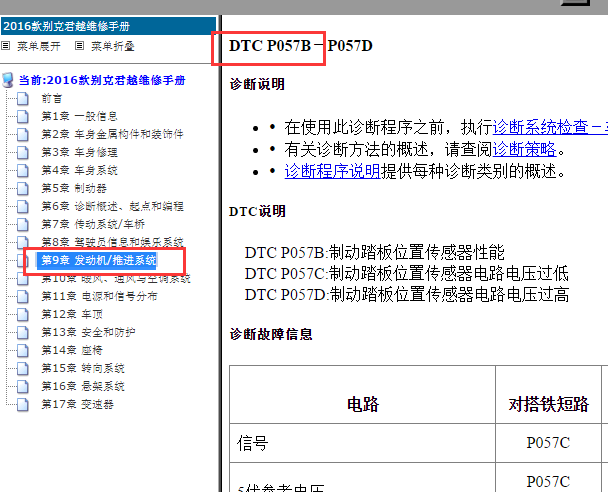This screenshot has height=492, width=608.
Task: Click page icon for 第5章 制动器
Action: 23,188
